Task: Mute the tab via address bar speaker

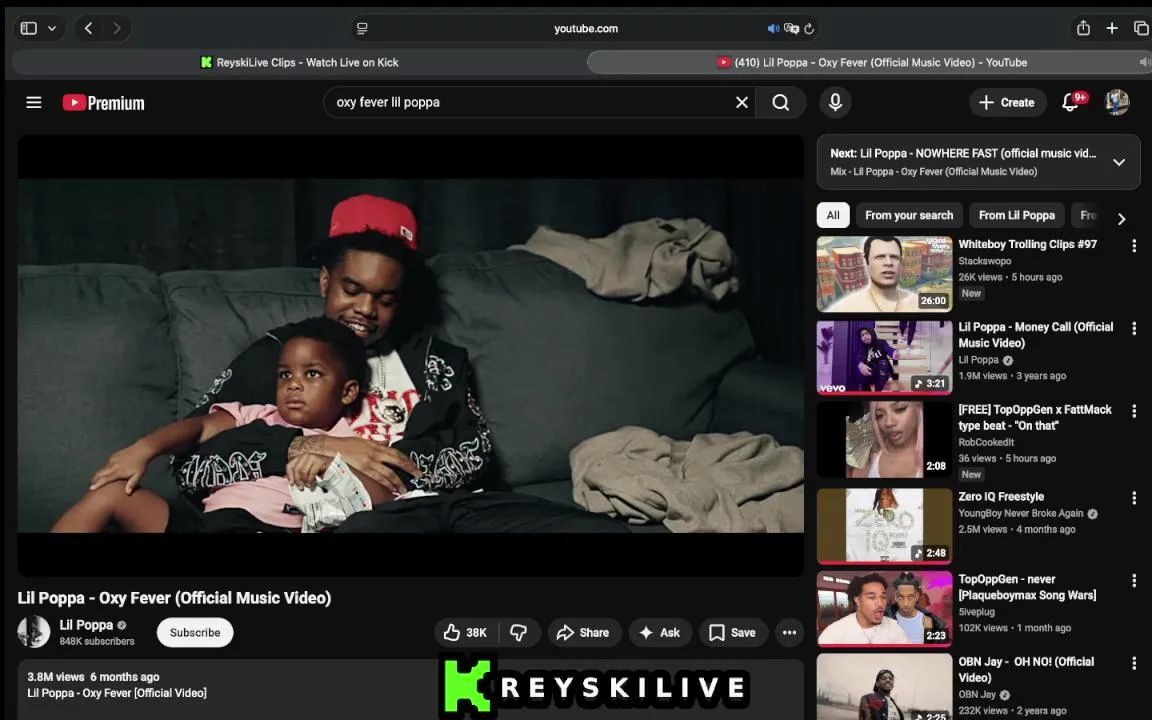Action: click(773, 29)
